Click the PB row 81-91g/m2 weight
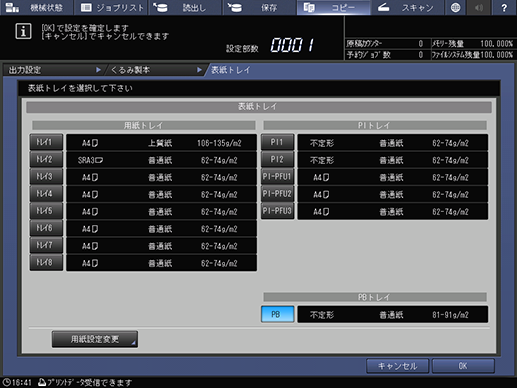 (x=450, y=315)
